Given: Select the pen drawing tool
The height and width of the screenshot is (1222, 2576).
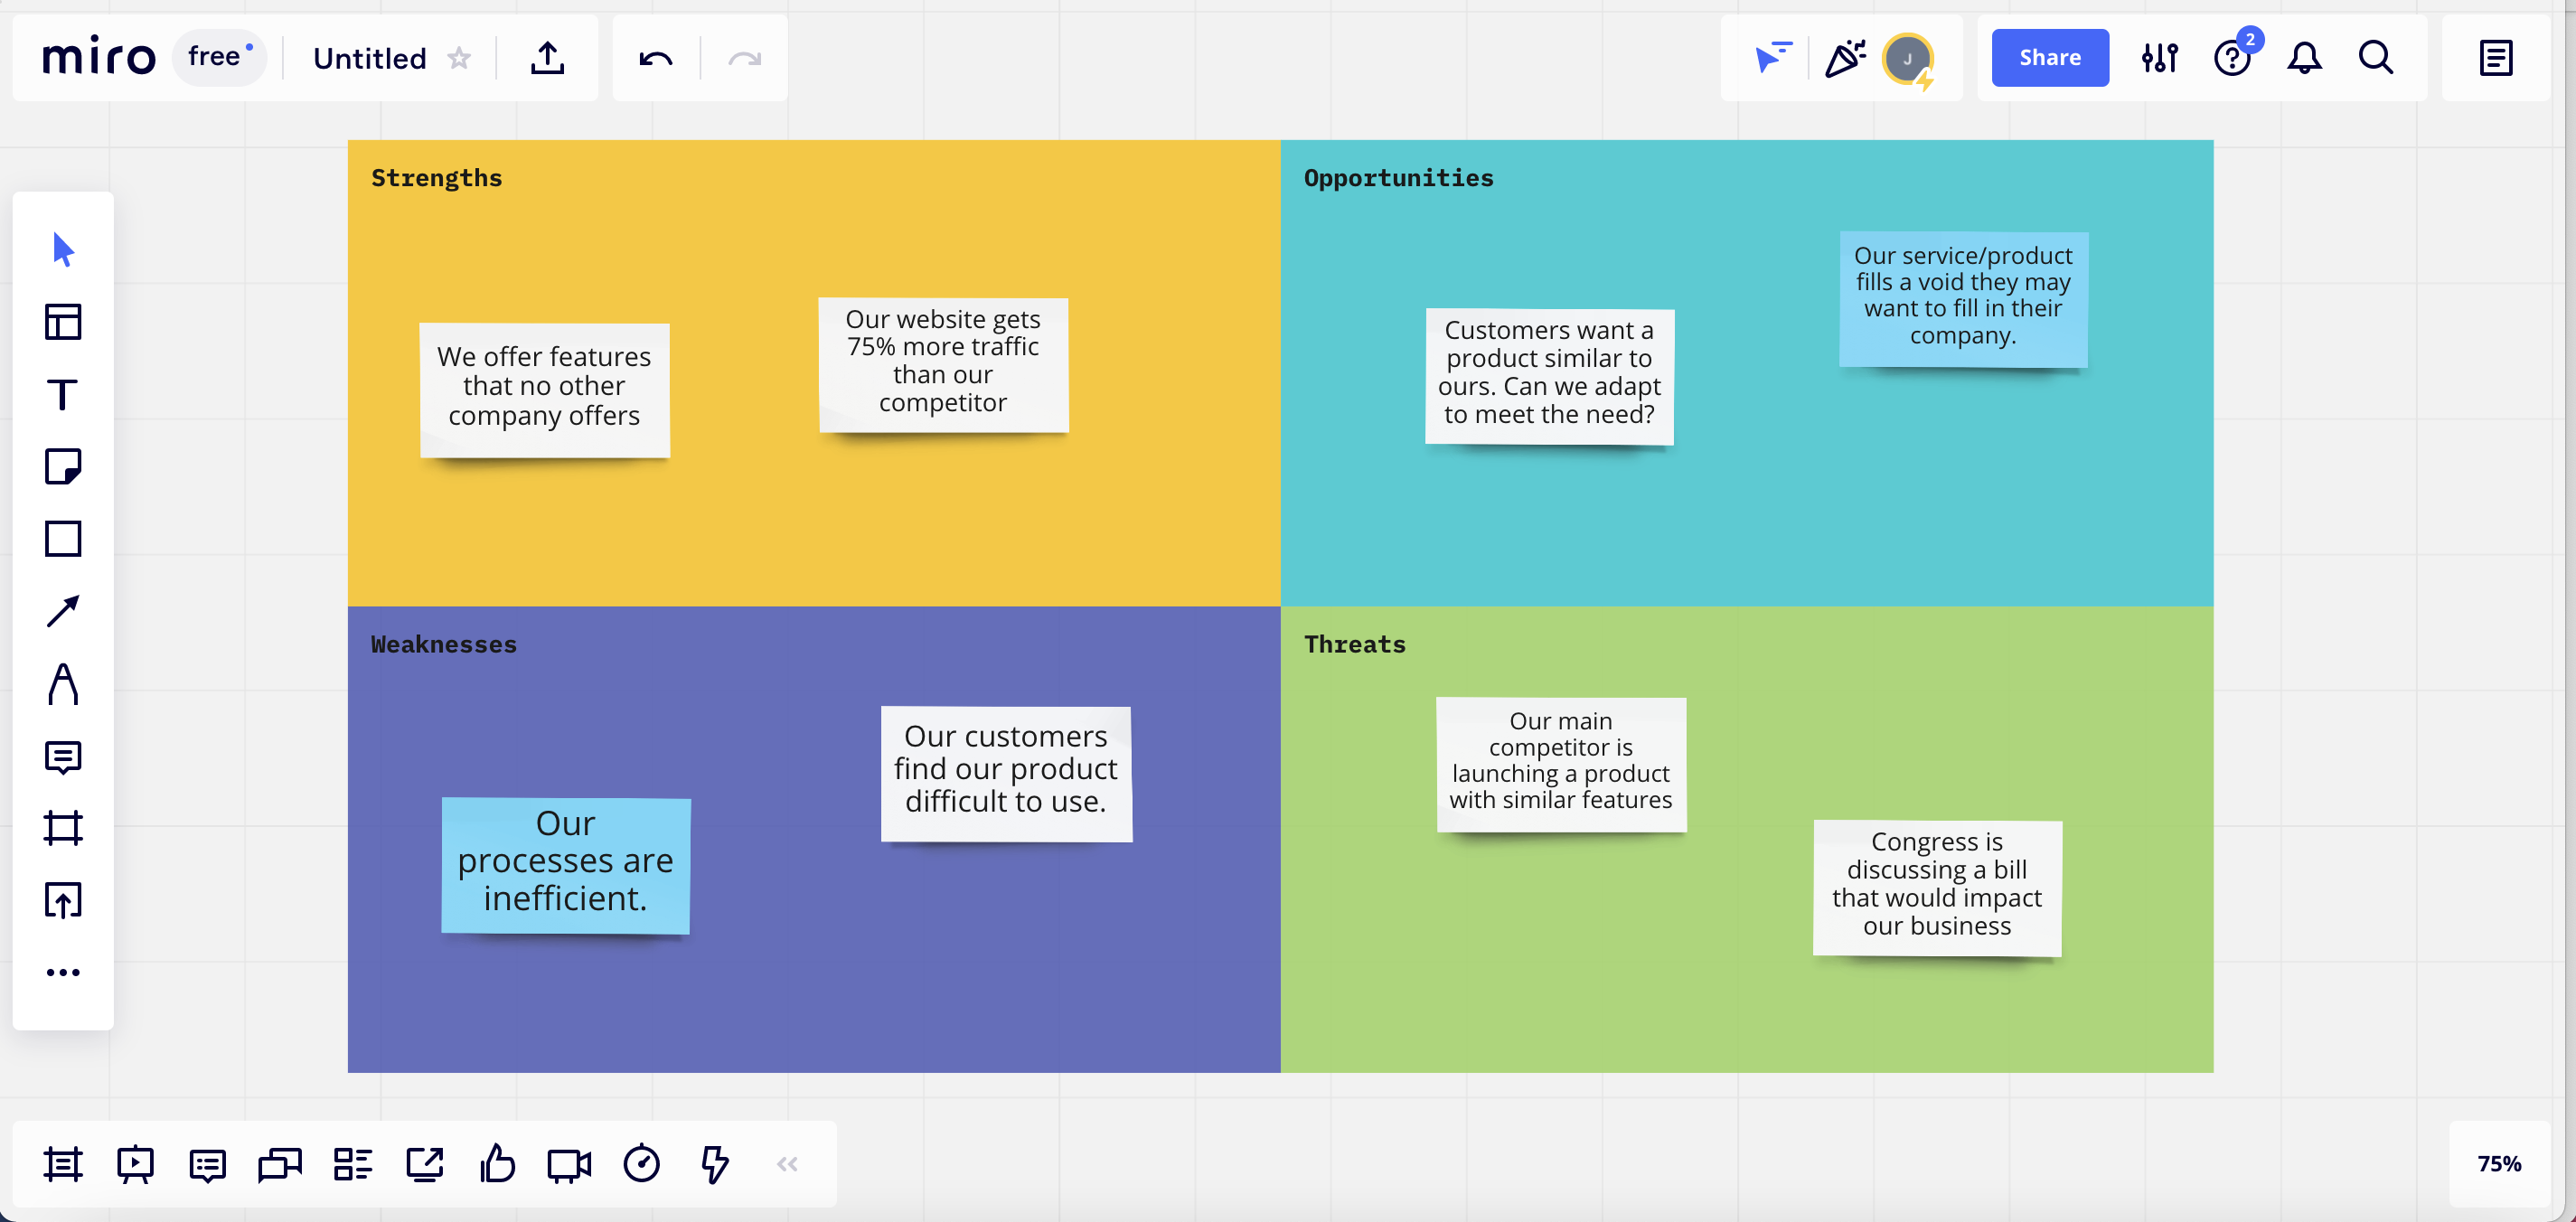Looking at the screenshot, I should (x=62, y=683).
